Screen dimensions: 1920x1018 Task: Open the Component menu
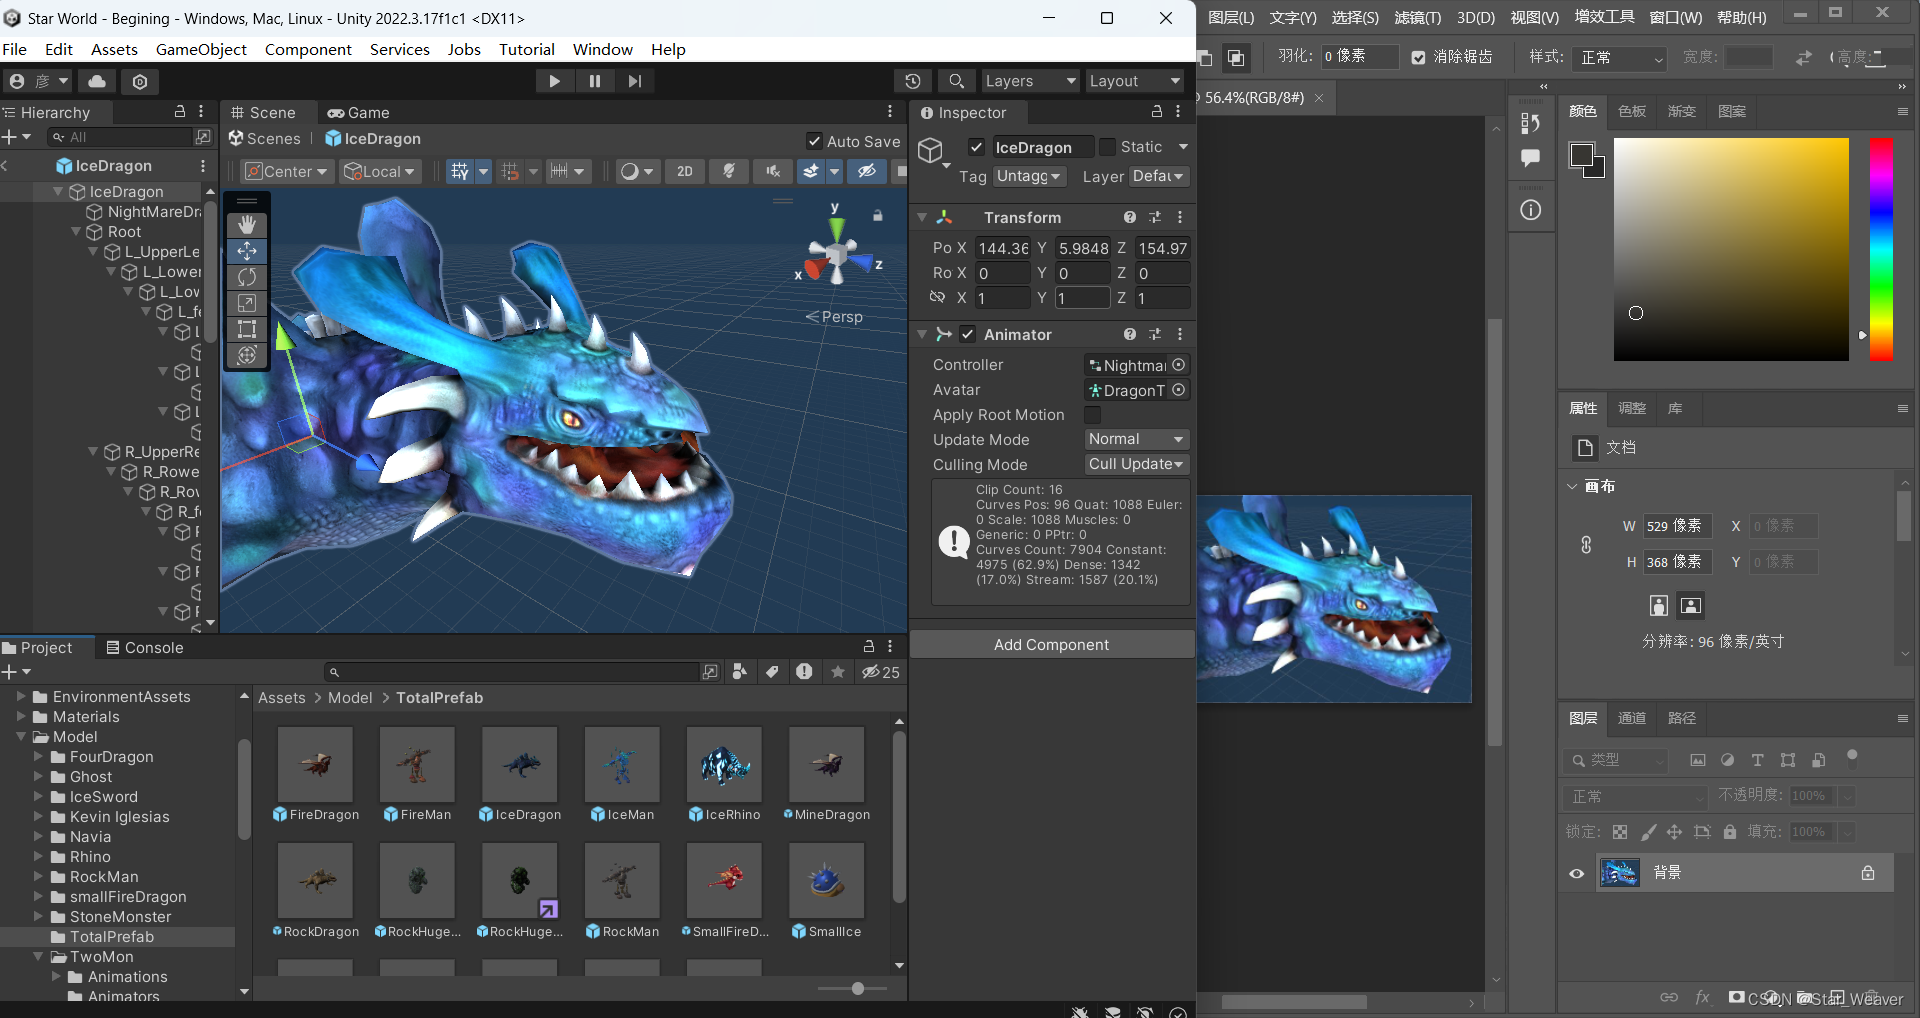tap(308, 49)
